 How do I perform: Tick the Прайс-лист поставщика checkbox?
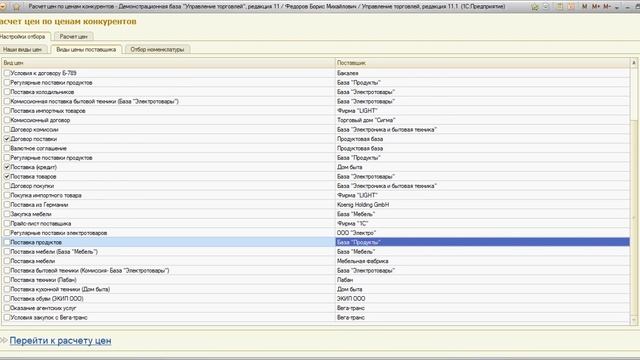click(x=7, y=223)
